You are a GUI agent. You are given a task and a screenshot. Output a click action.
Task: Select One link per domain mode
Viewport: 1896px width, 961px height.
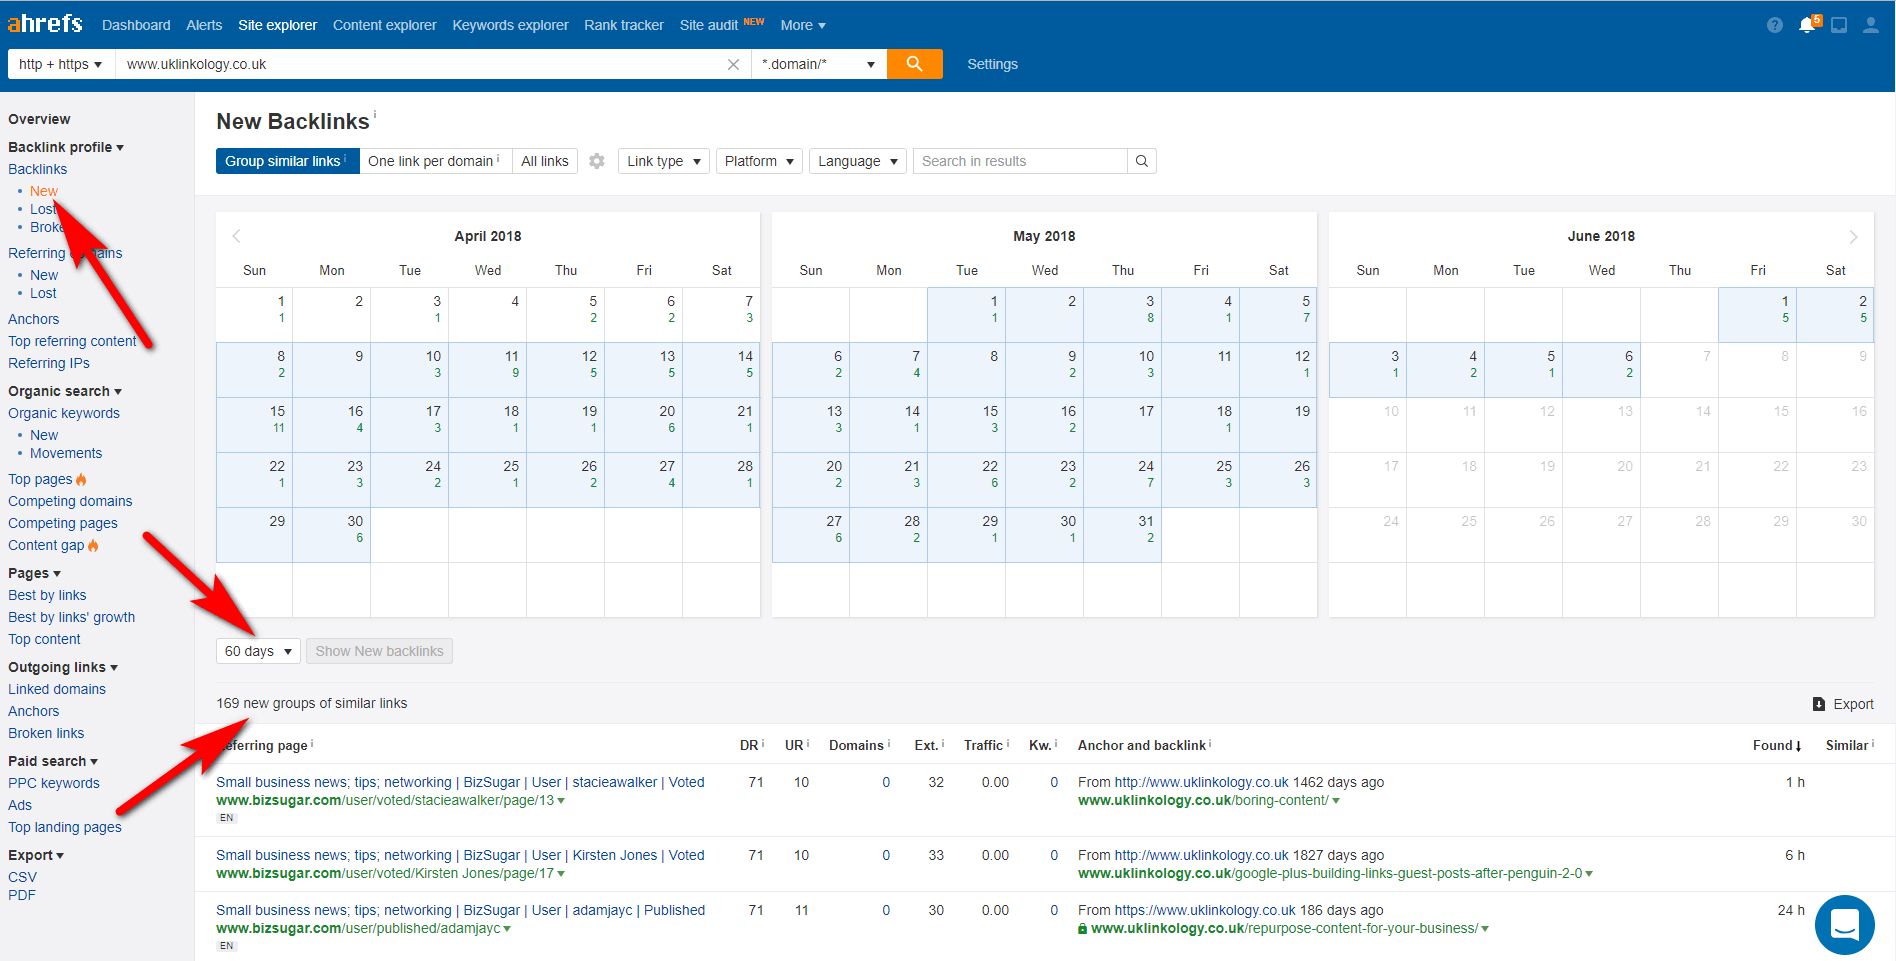[435, 161]
